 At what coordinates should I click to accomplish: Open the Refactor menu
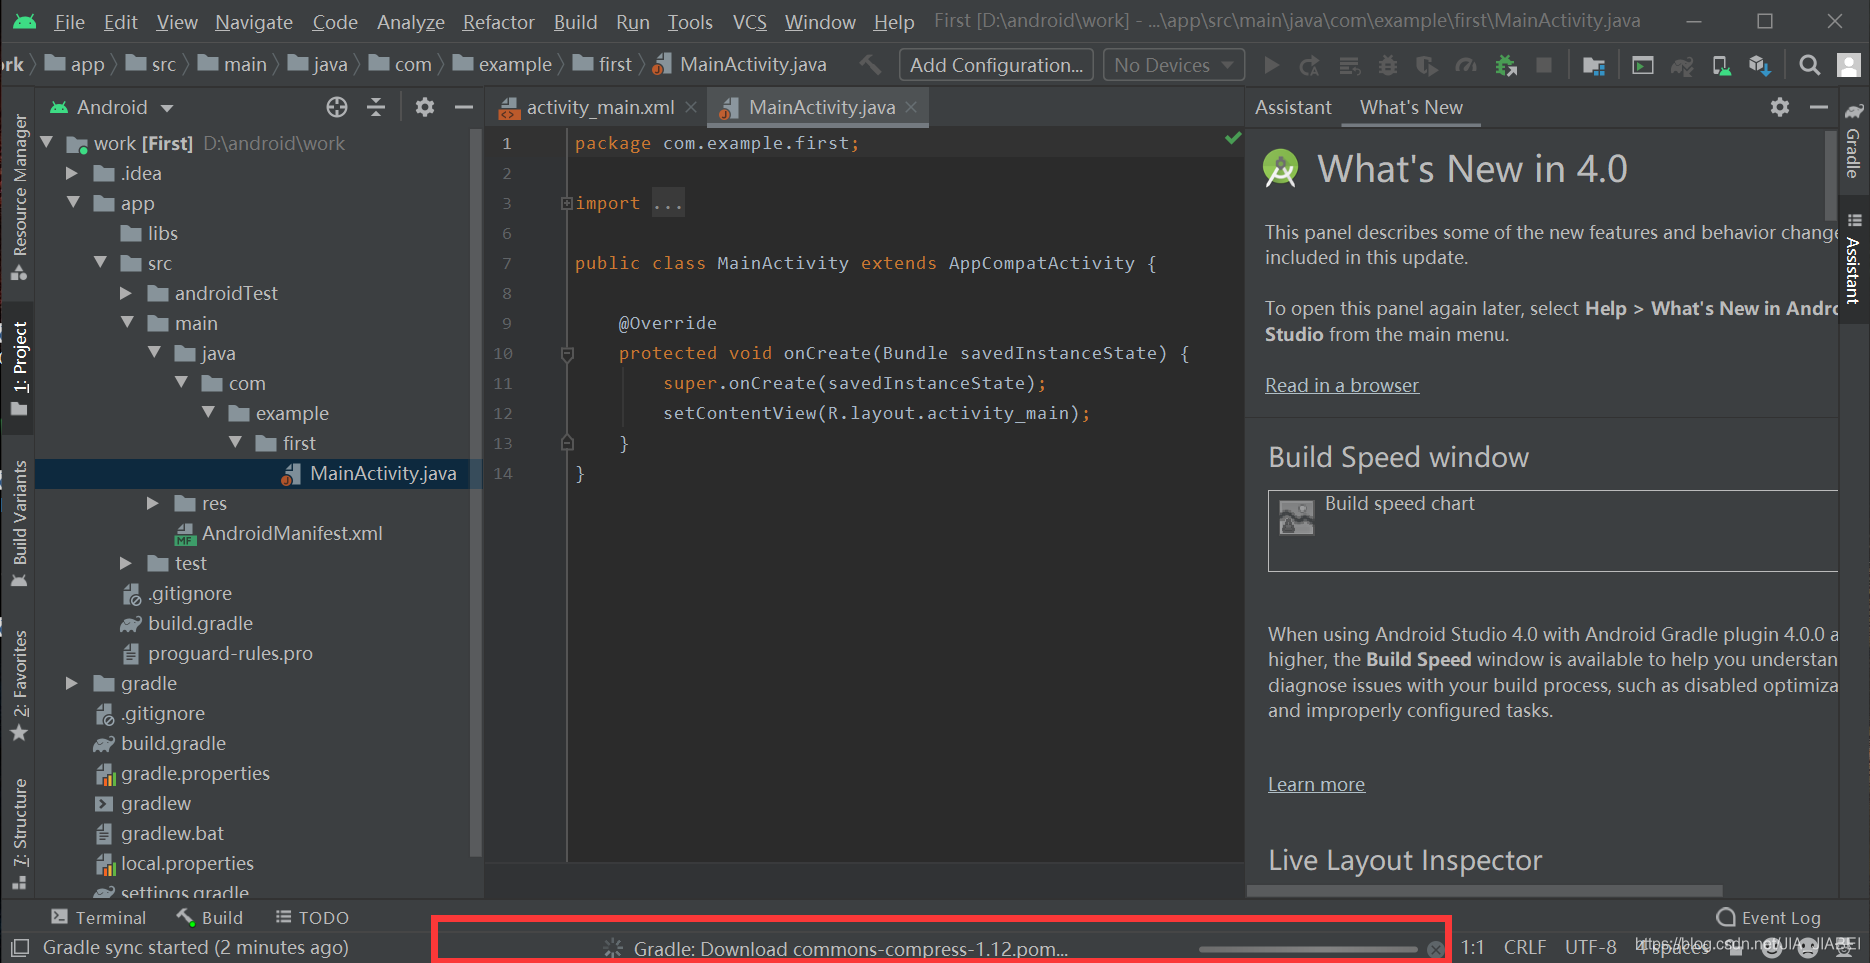[x=498, y=22]
